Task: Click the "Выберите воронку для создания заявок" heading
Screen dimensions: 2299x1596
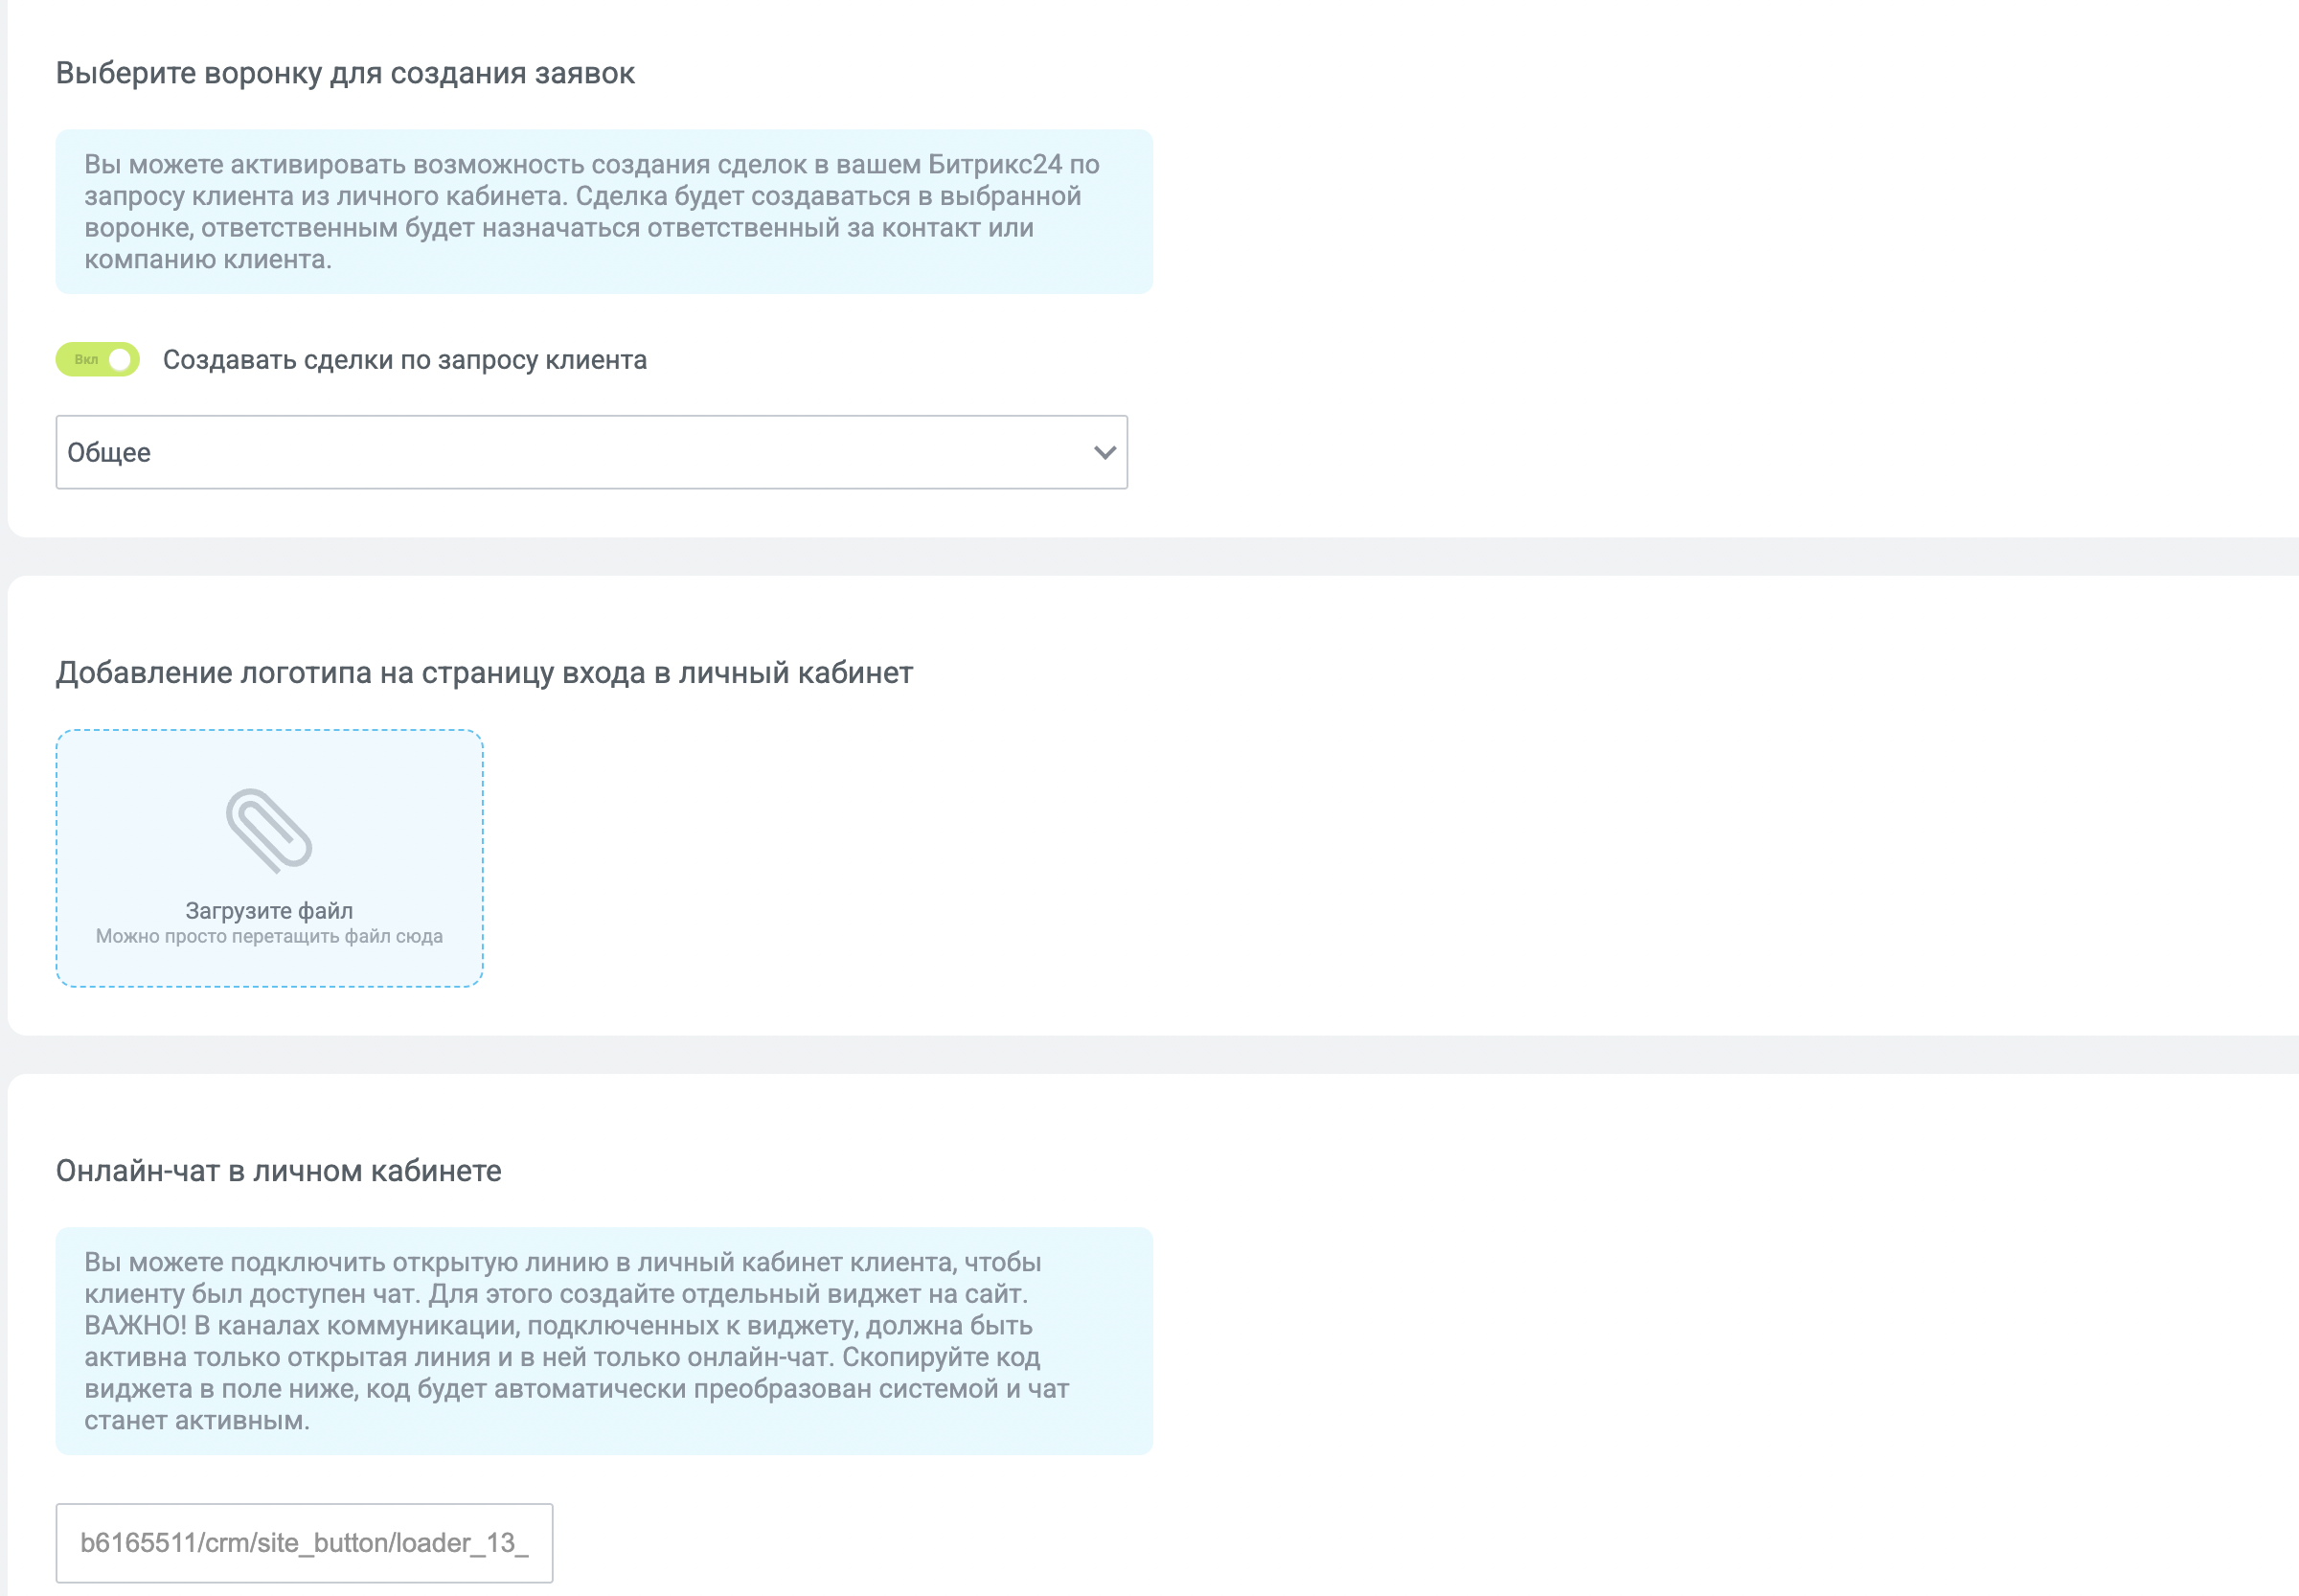Action: [345, 74]
